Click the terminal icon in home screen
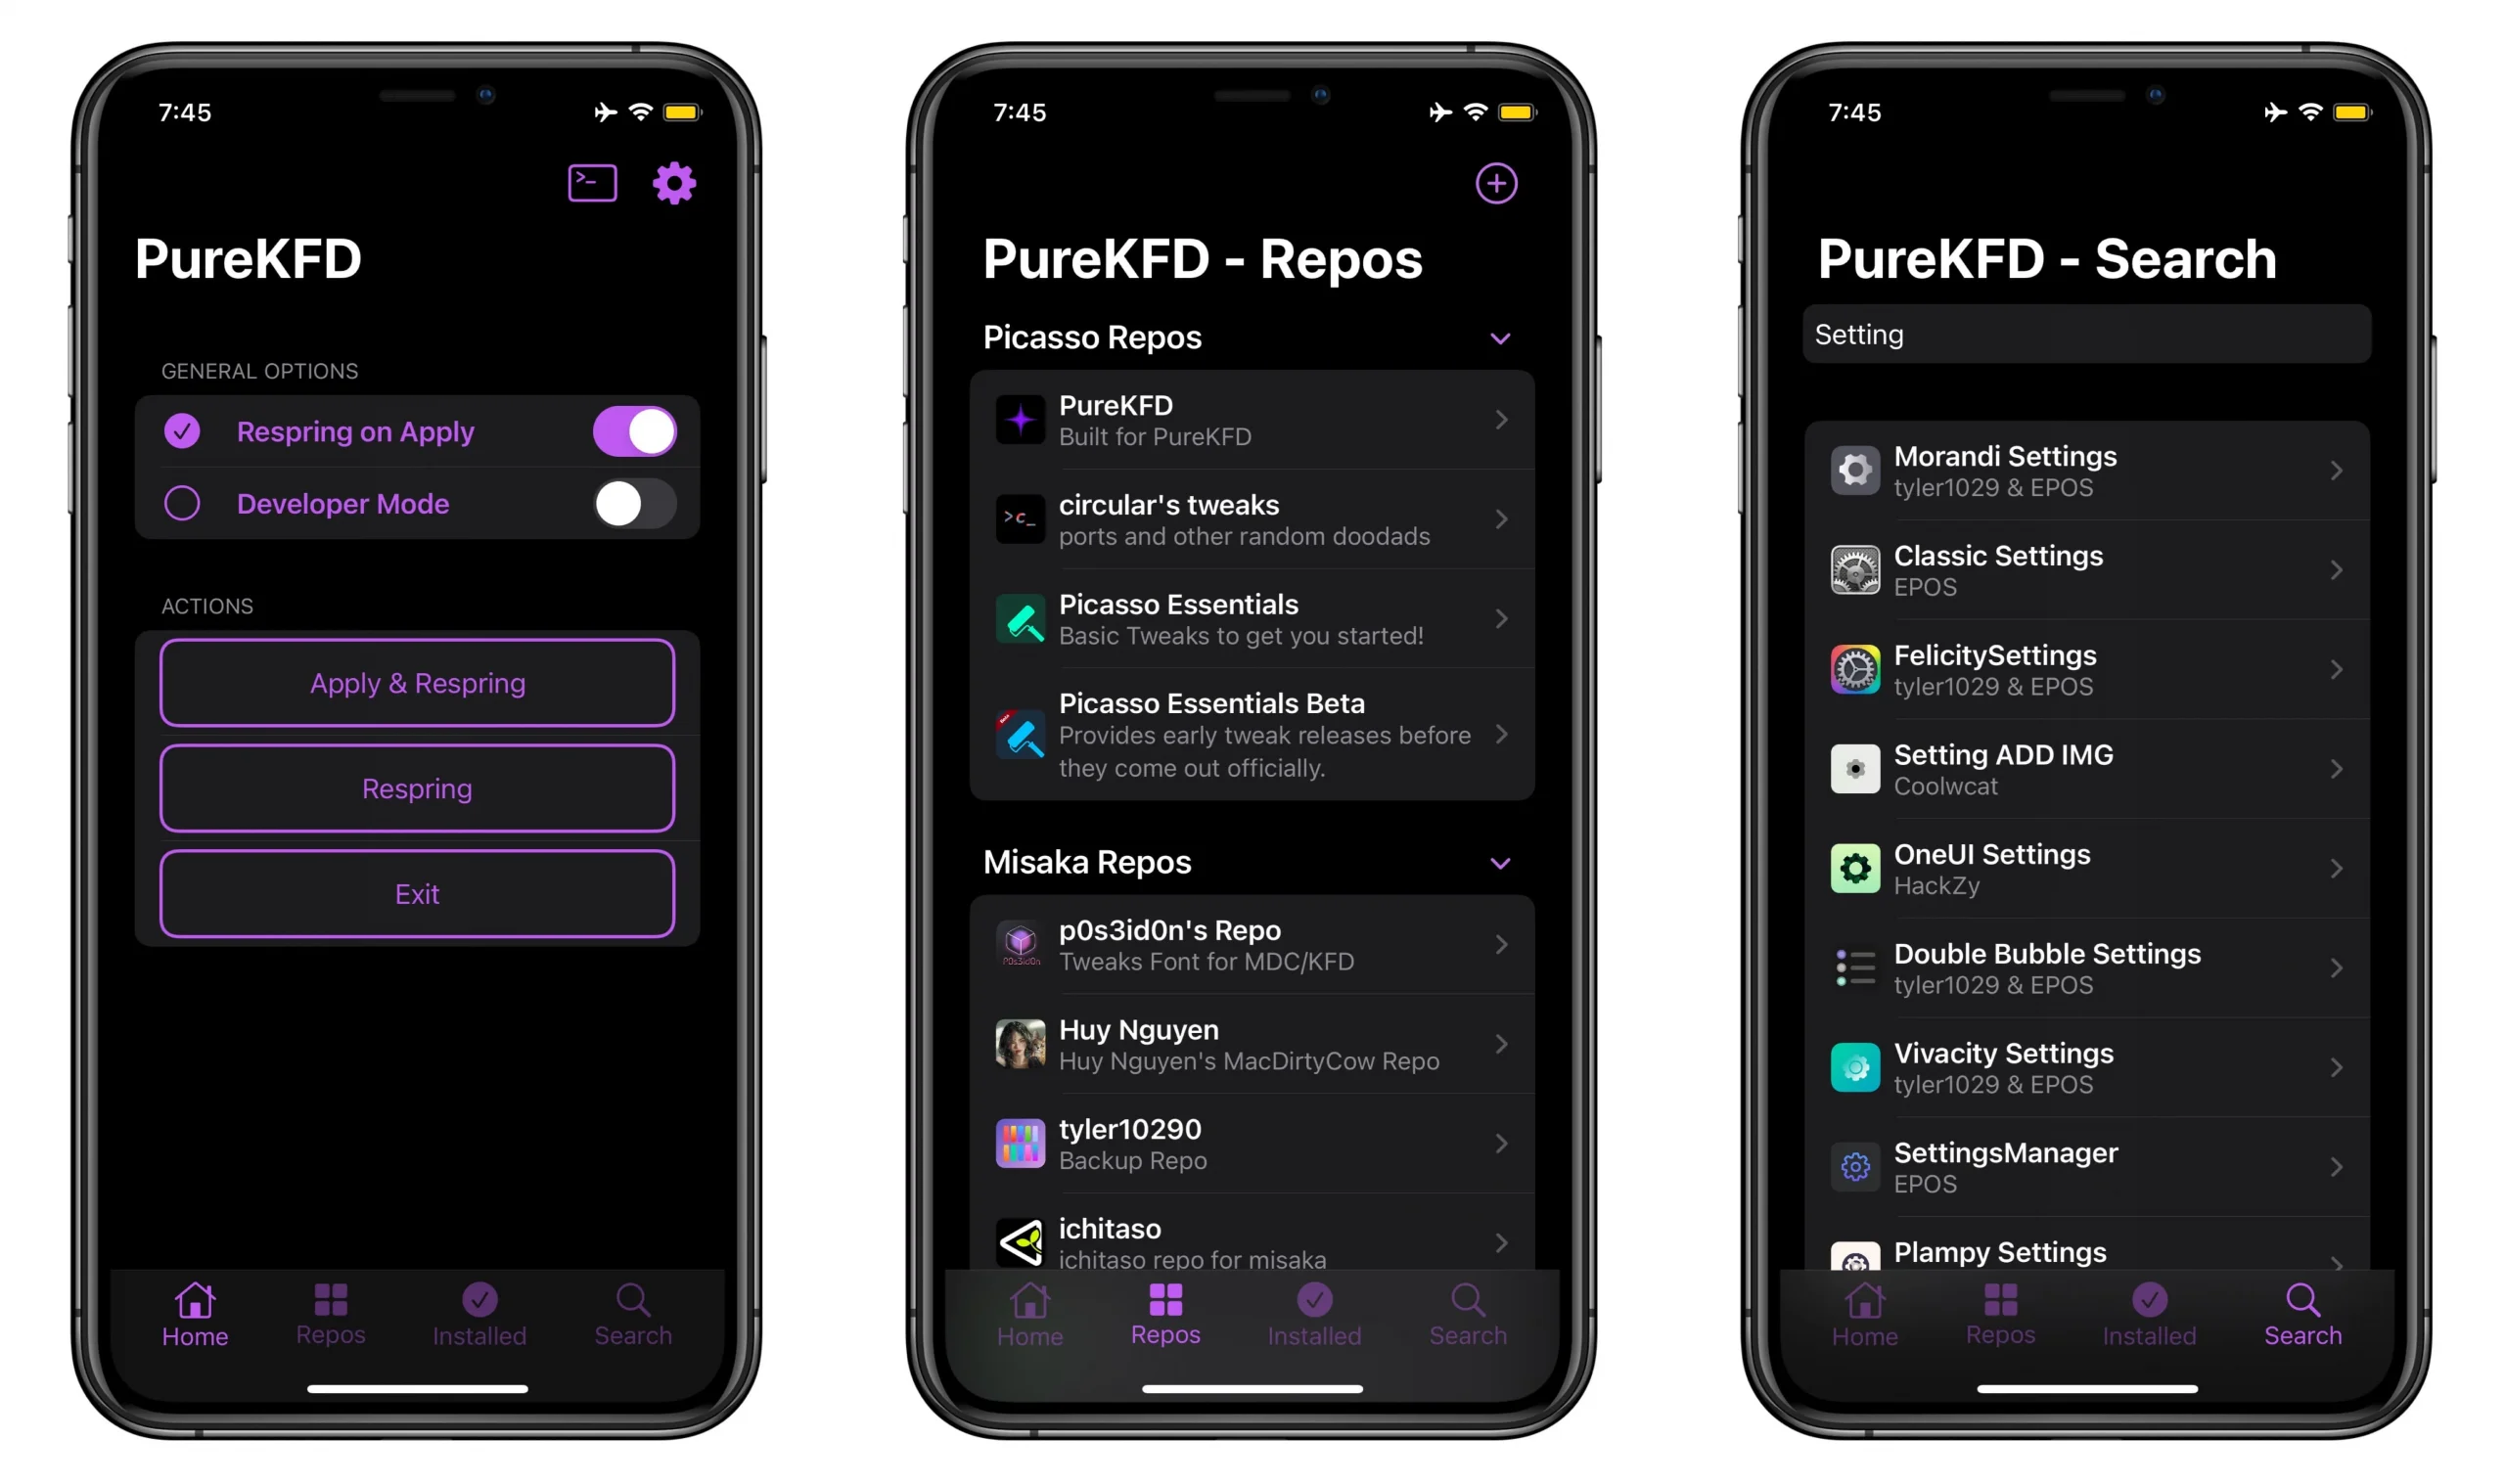Viewport: 2505px width, 1484px height. click(592, 184)
